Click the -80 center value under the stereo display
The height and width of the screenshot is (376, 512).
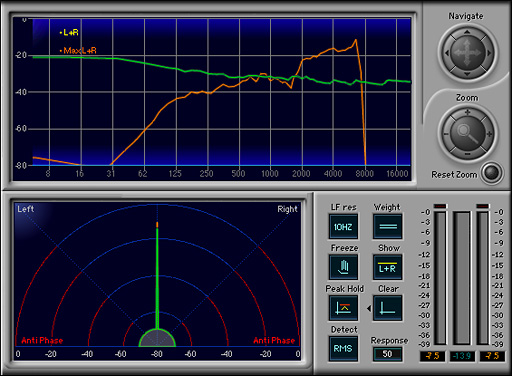156,354
